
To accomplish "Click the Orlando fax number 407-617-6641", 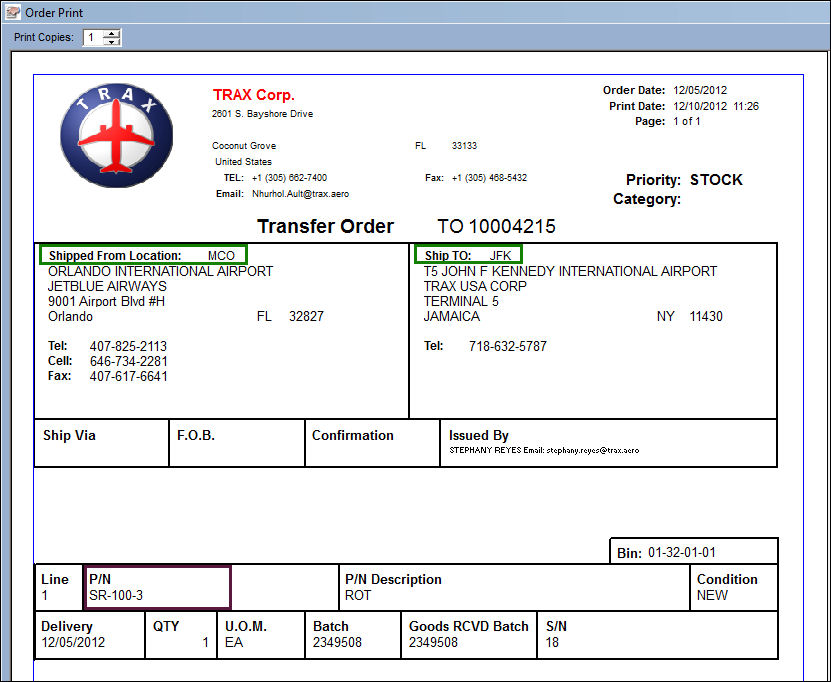I will [128, 376].
